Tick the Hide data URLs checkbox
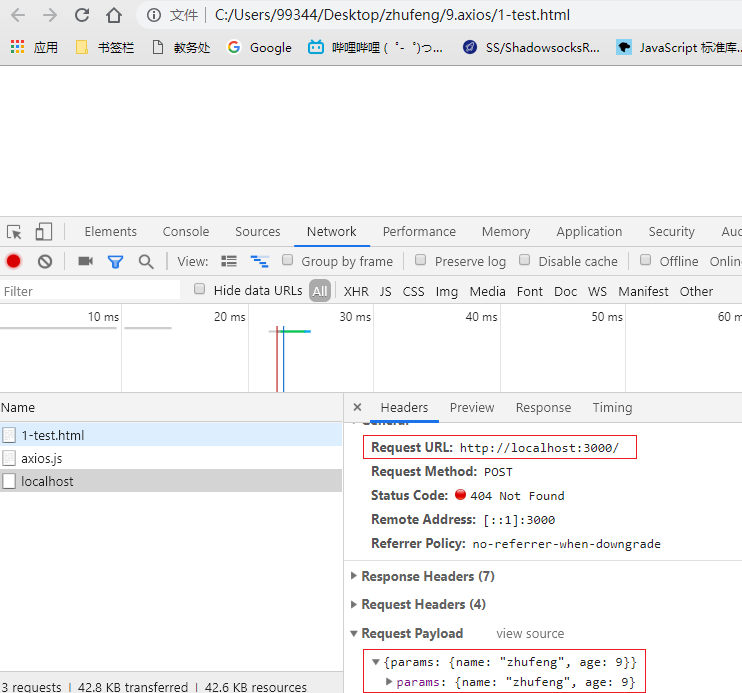This screenshot has width=742, height=693. [x=200, y=290]
